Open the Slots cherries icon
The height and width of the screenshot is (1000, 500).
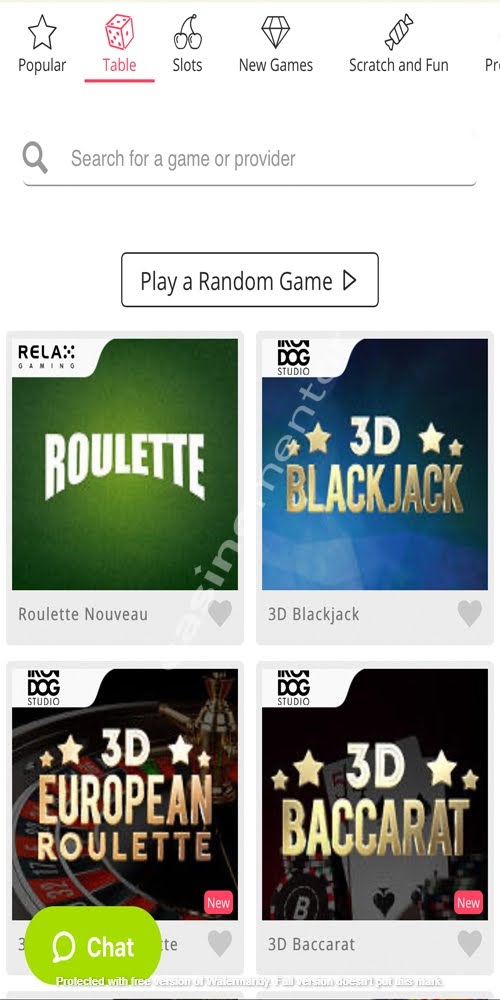188,32
